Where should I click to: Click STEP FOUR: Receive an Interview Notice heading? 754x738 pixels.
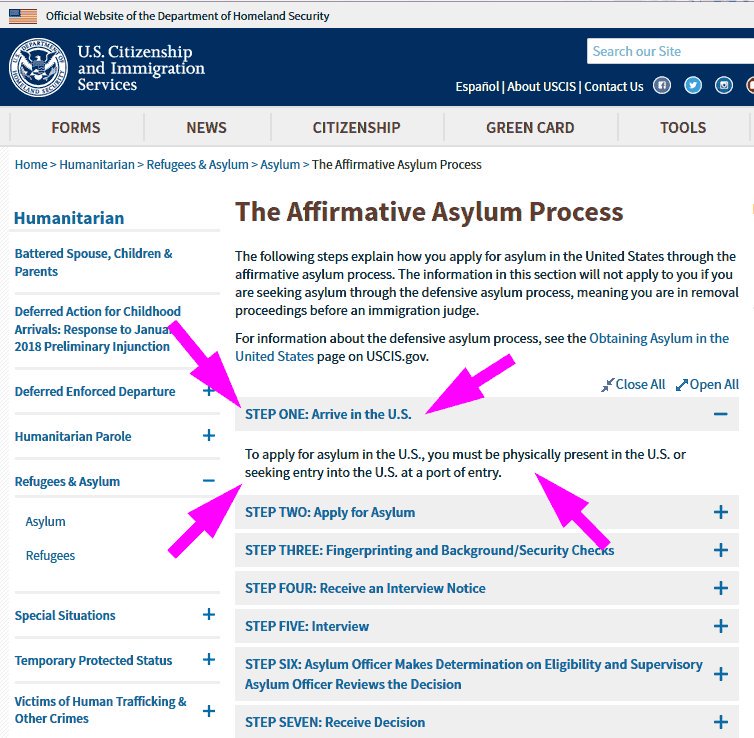coord(365,588)
